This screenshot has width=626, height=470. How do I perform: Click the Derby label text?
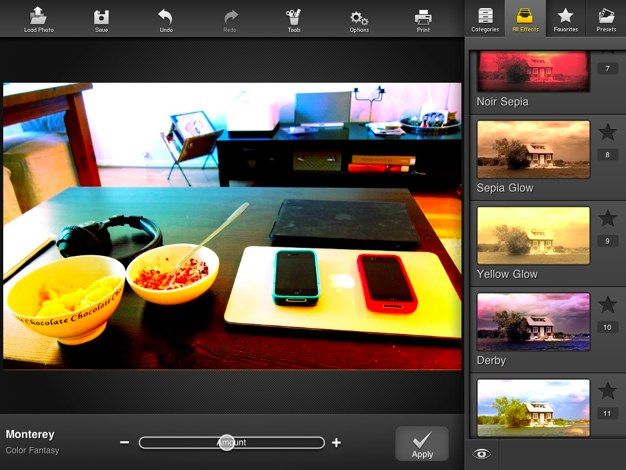491,361
